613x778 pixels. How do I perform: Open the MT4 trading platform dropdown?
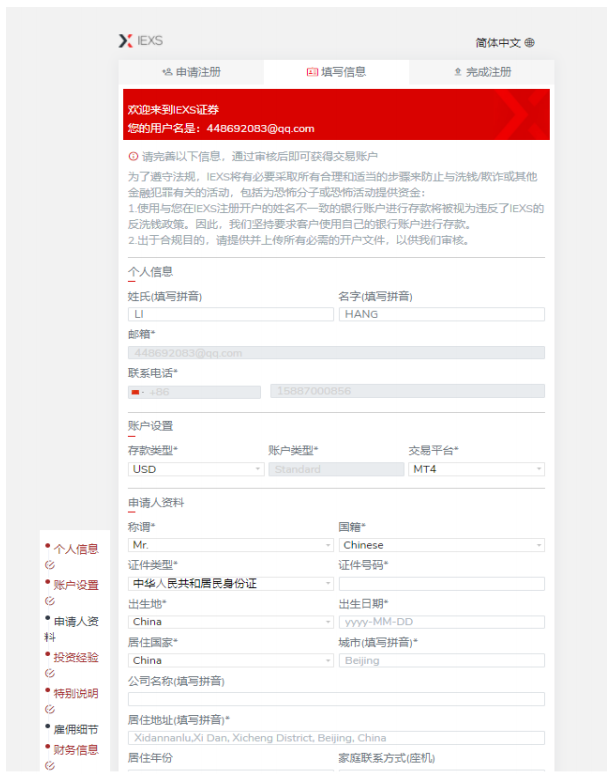(477, 469)
